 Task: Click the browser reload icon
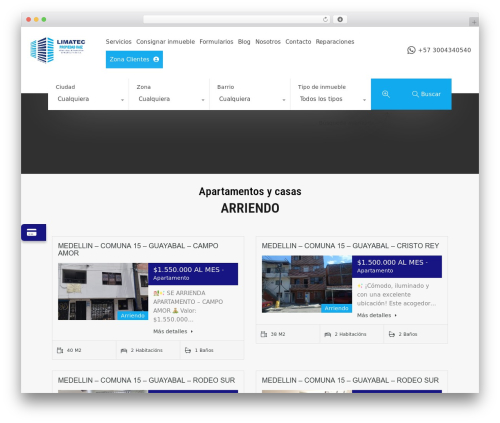(x=325, y=20)
